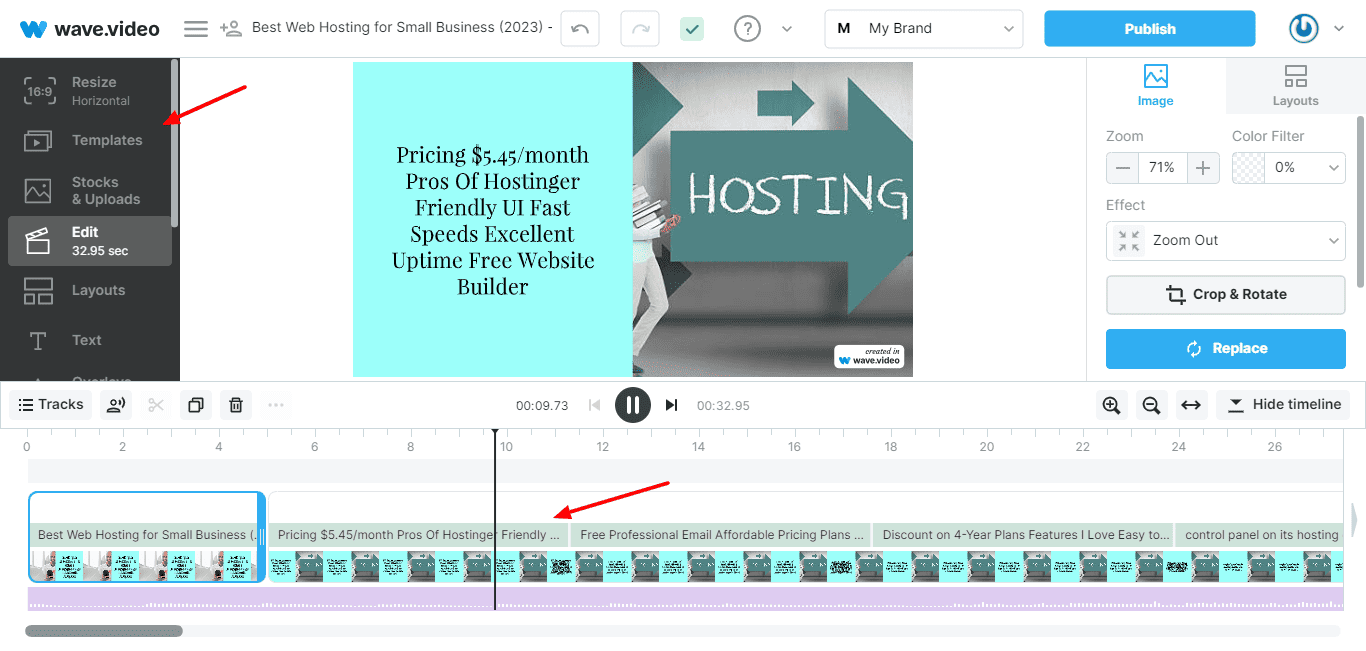1366x651 pixels.
Task: Click the right panel vertical scrollbar
Action: click(1361, 200)
